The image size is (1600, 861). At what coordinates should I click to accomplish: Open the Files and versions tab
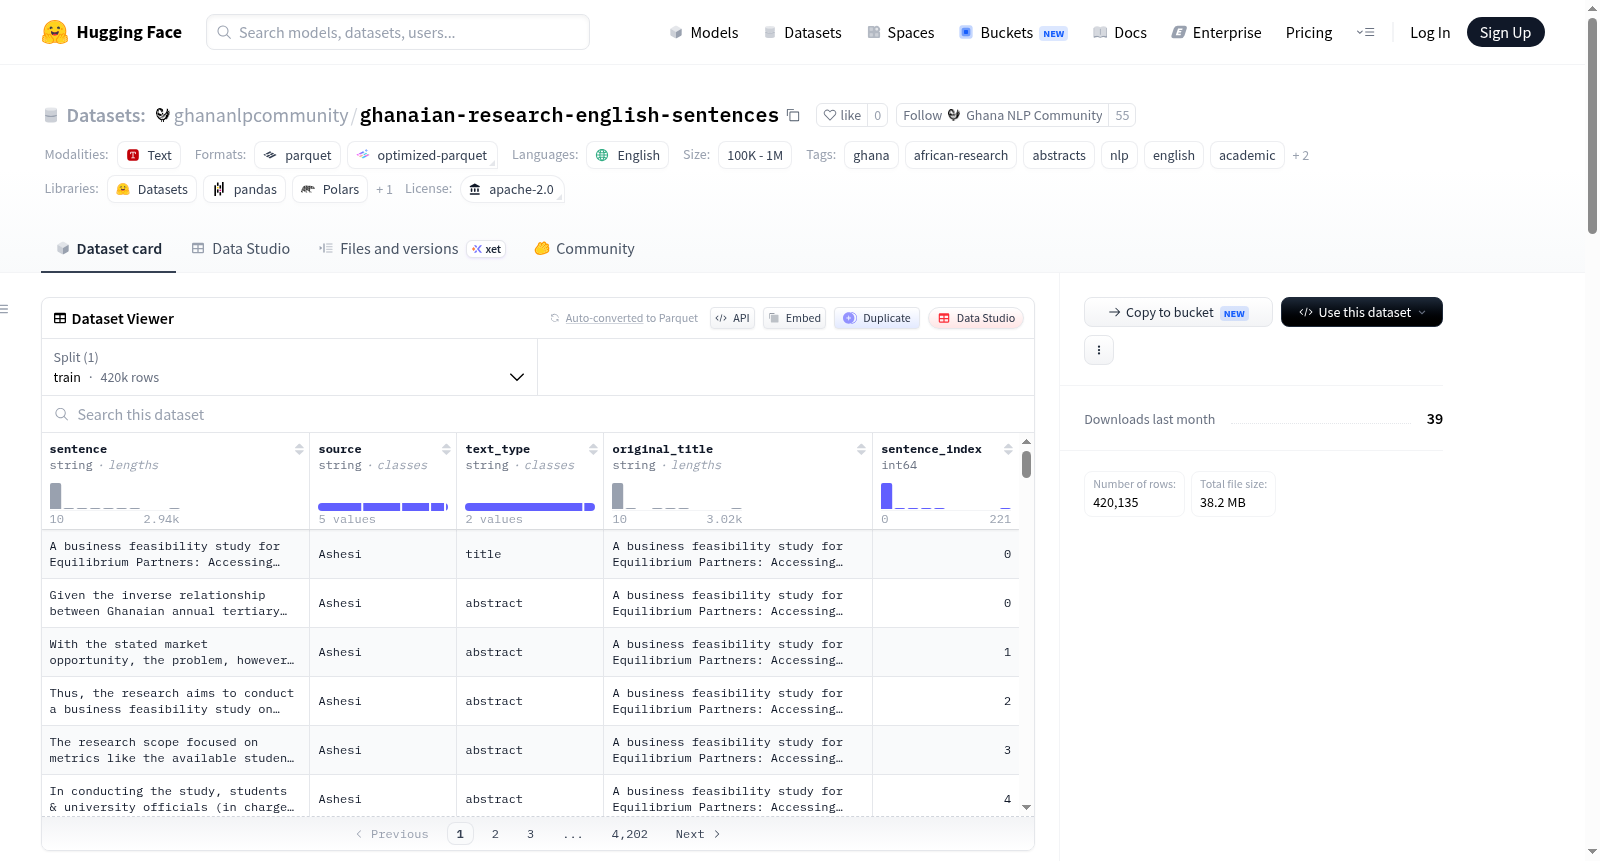tap(412, 249)
